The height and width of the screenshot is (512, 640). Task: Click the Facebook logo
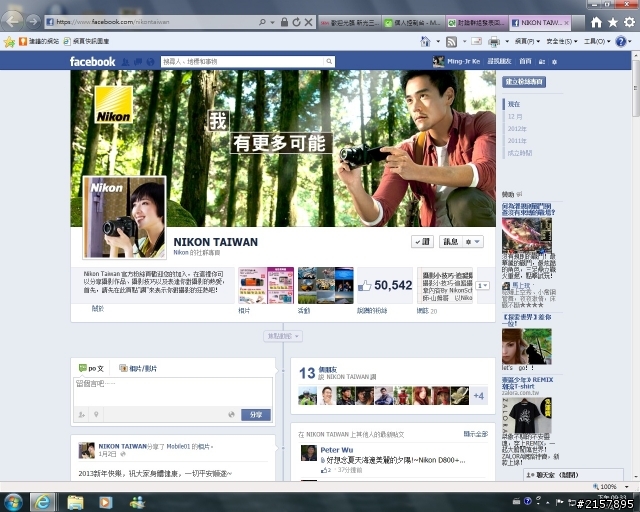click(92, 61)
